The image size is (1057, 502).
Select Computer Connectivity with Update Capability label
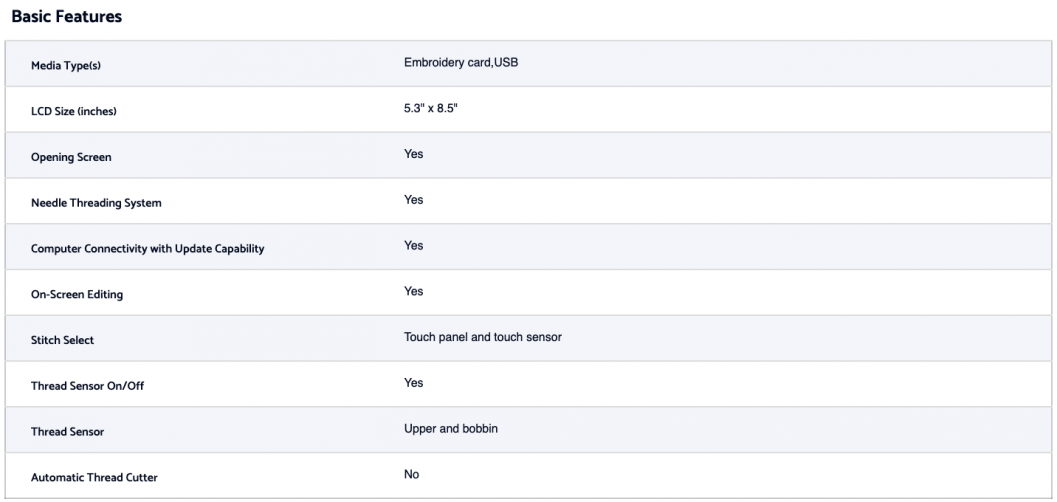tap(148, 249)
